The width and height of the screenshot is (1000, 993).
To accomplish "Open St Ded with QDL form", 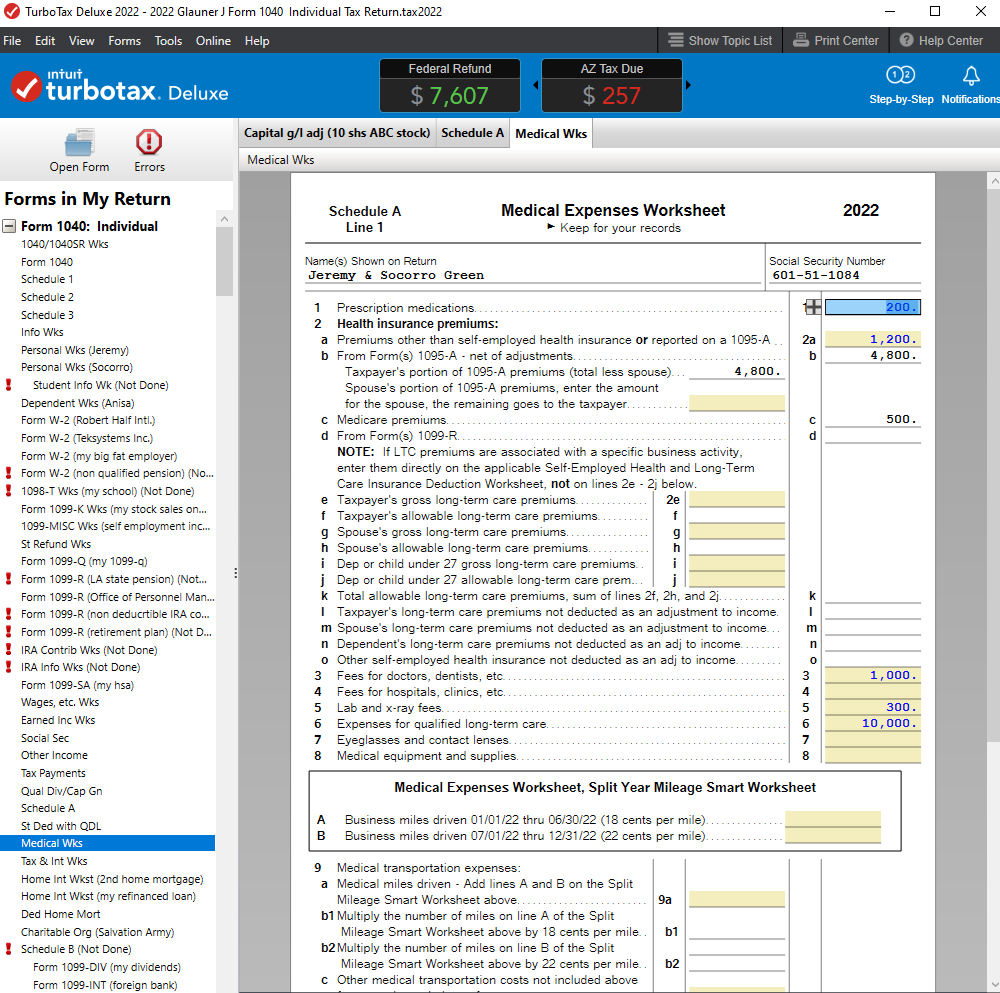I will [x=61, y=826].
